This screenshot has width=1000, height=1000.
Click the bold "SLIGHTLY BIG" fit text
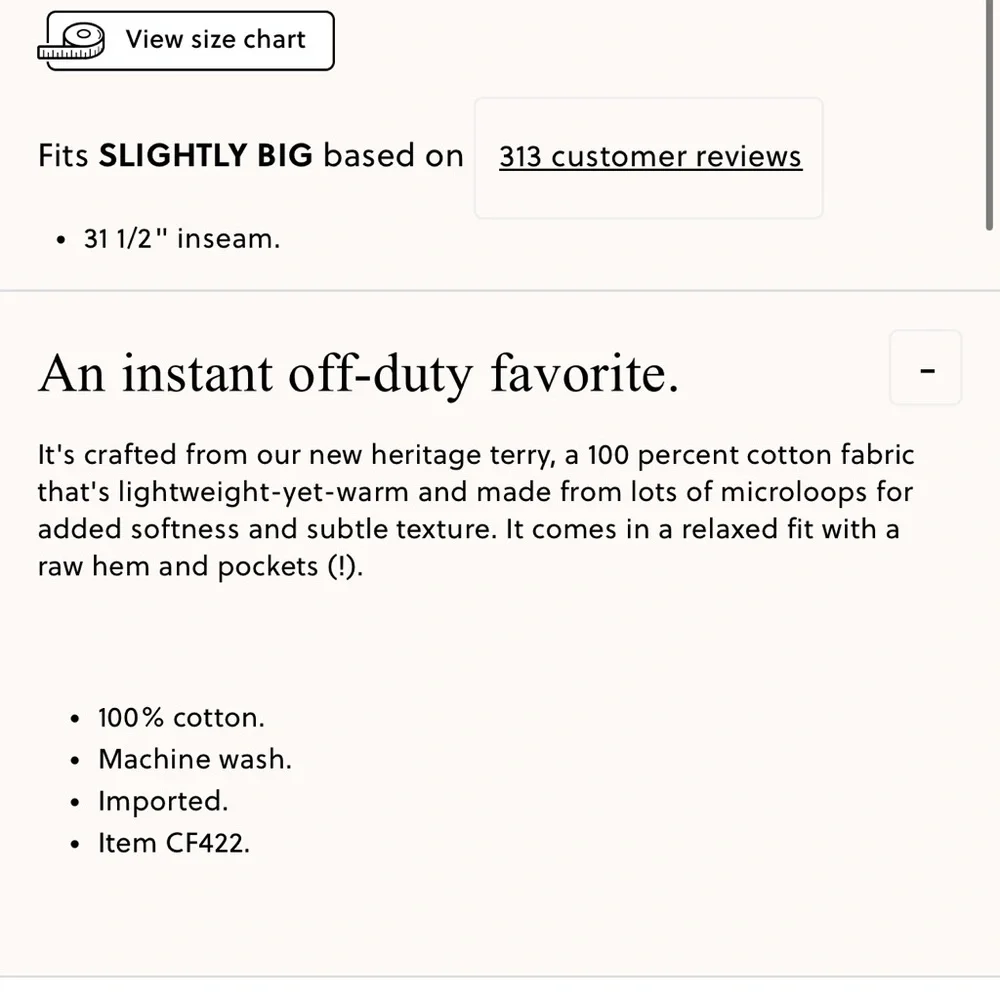206,156
